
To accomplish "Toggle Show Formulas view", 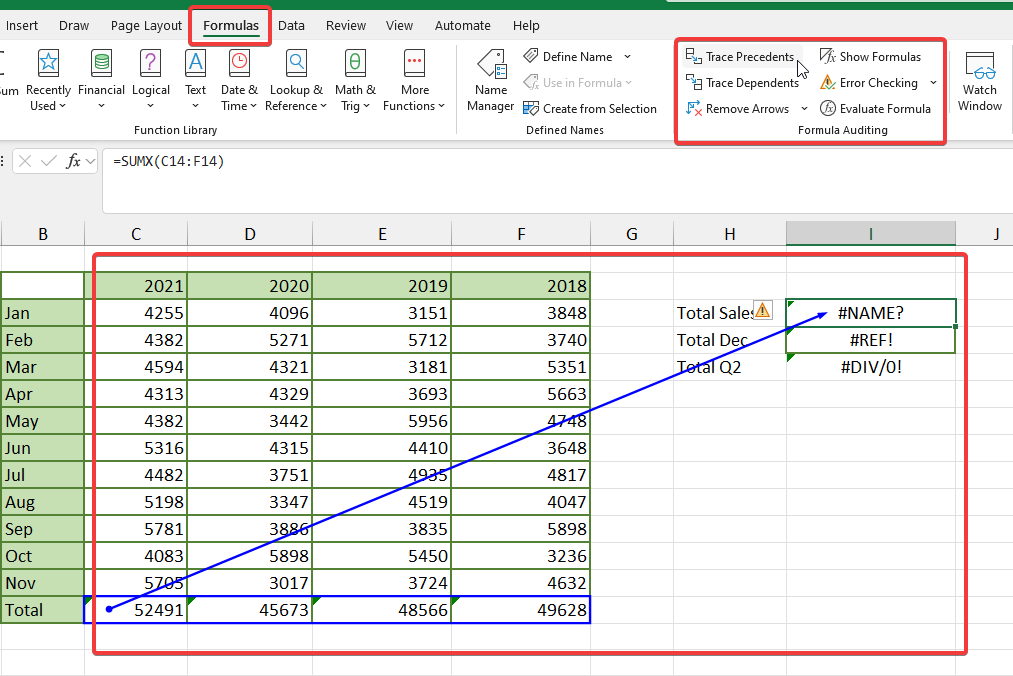I will 870,57.
